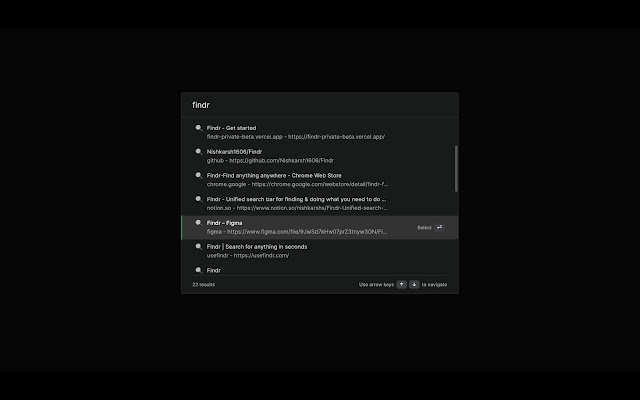Click the down arrow key button

414,284
